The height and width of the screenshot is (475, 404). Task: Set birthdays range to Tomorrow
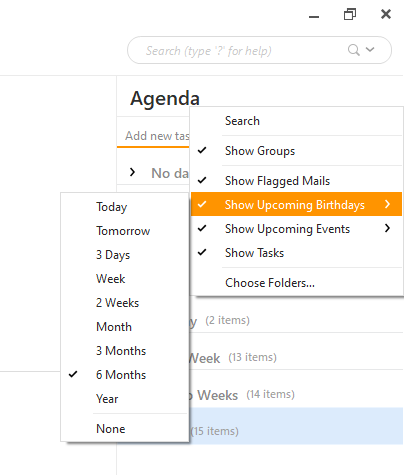point(125,231)
